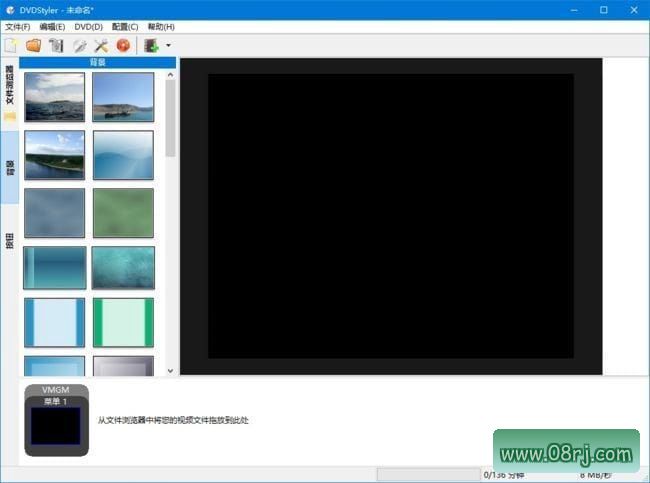Click the Add file film icon

point(151,45)
